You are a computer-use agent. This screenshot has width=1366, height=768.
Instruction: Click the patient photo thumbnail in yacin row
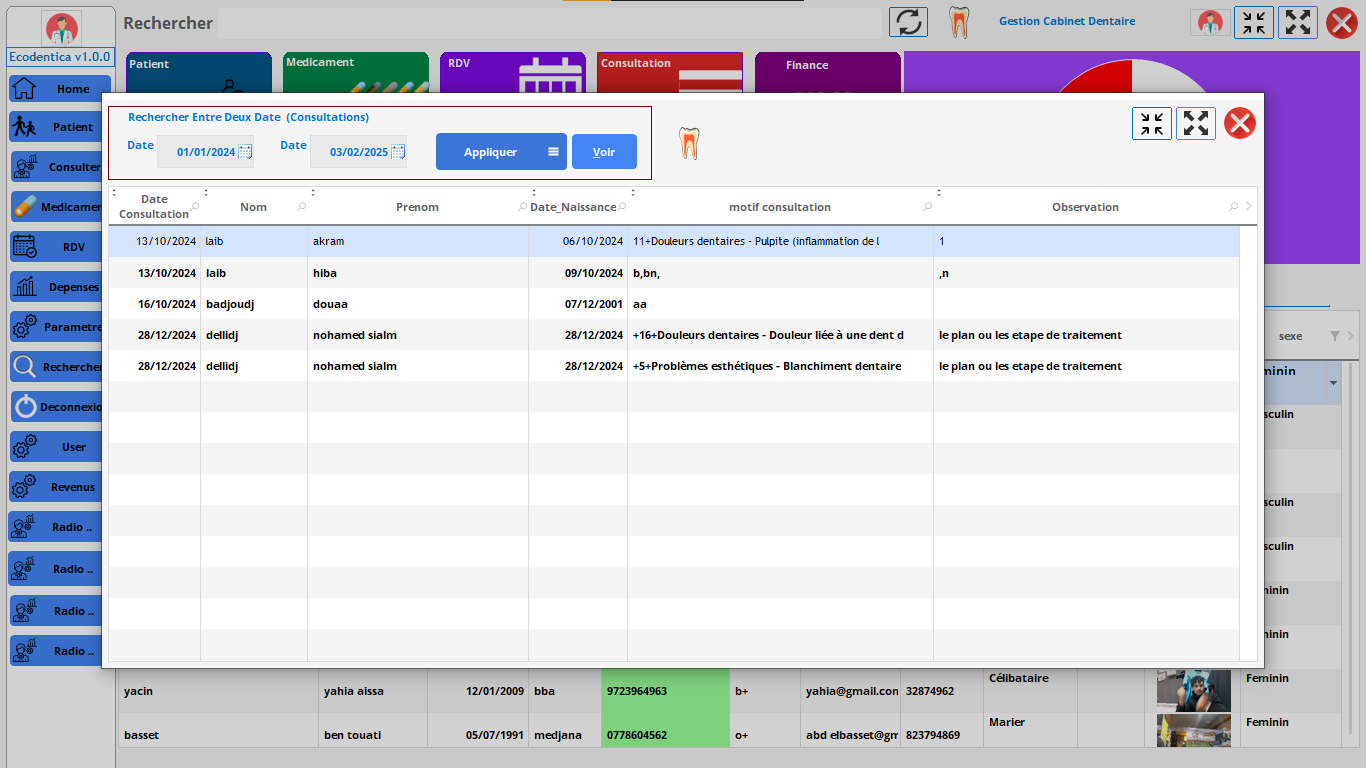click(1192, 691)
